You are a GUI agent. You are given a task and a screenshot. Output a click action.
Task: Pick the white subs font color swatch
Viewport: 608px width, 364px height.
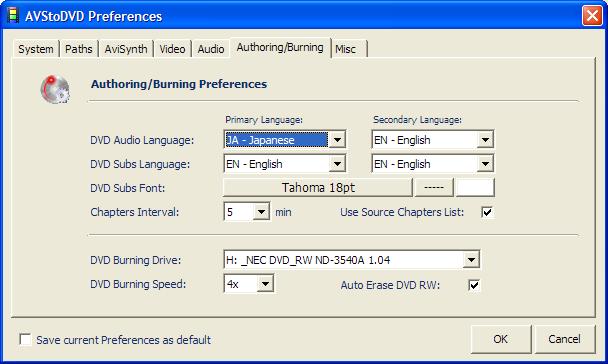[x=475, y=188]
